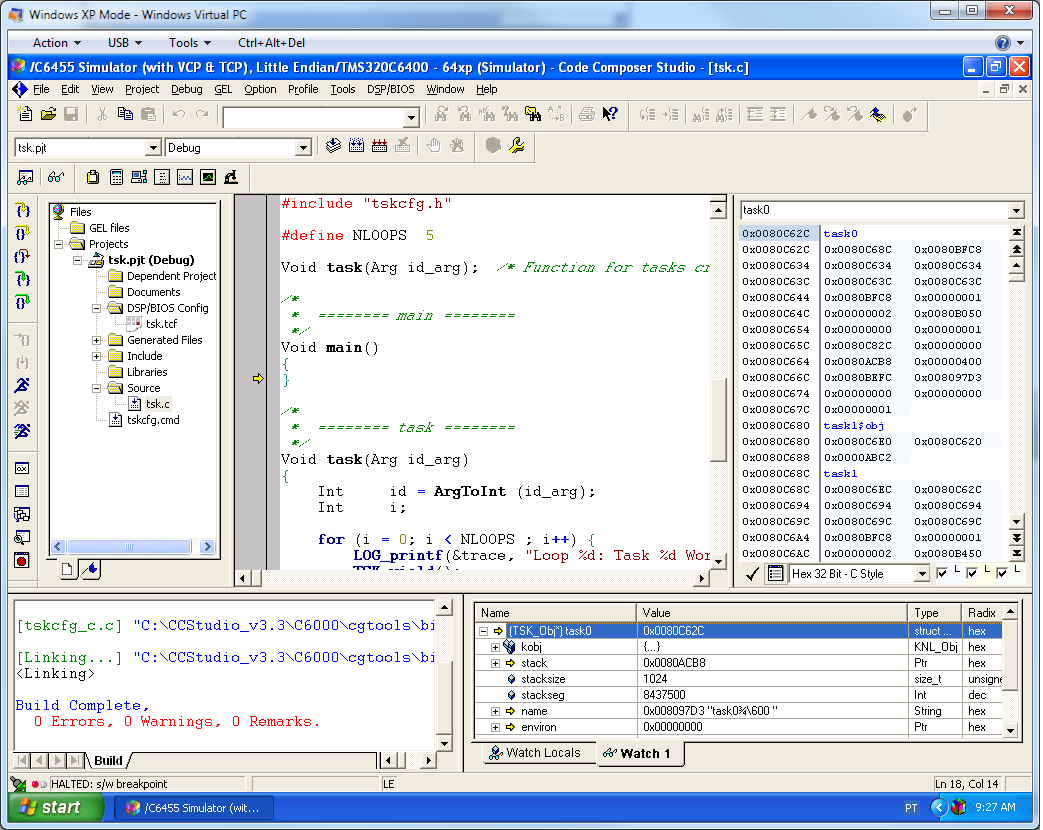Click the blue arrow bookmark toolbar icon
This screenshot has width=1043, height=830.
[x=877, y=114]
